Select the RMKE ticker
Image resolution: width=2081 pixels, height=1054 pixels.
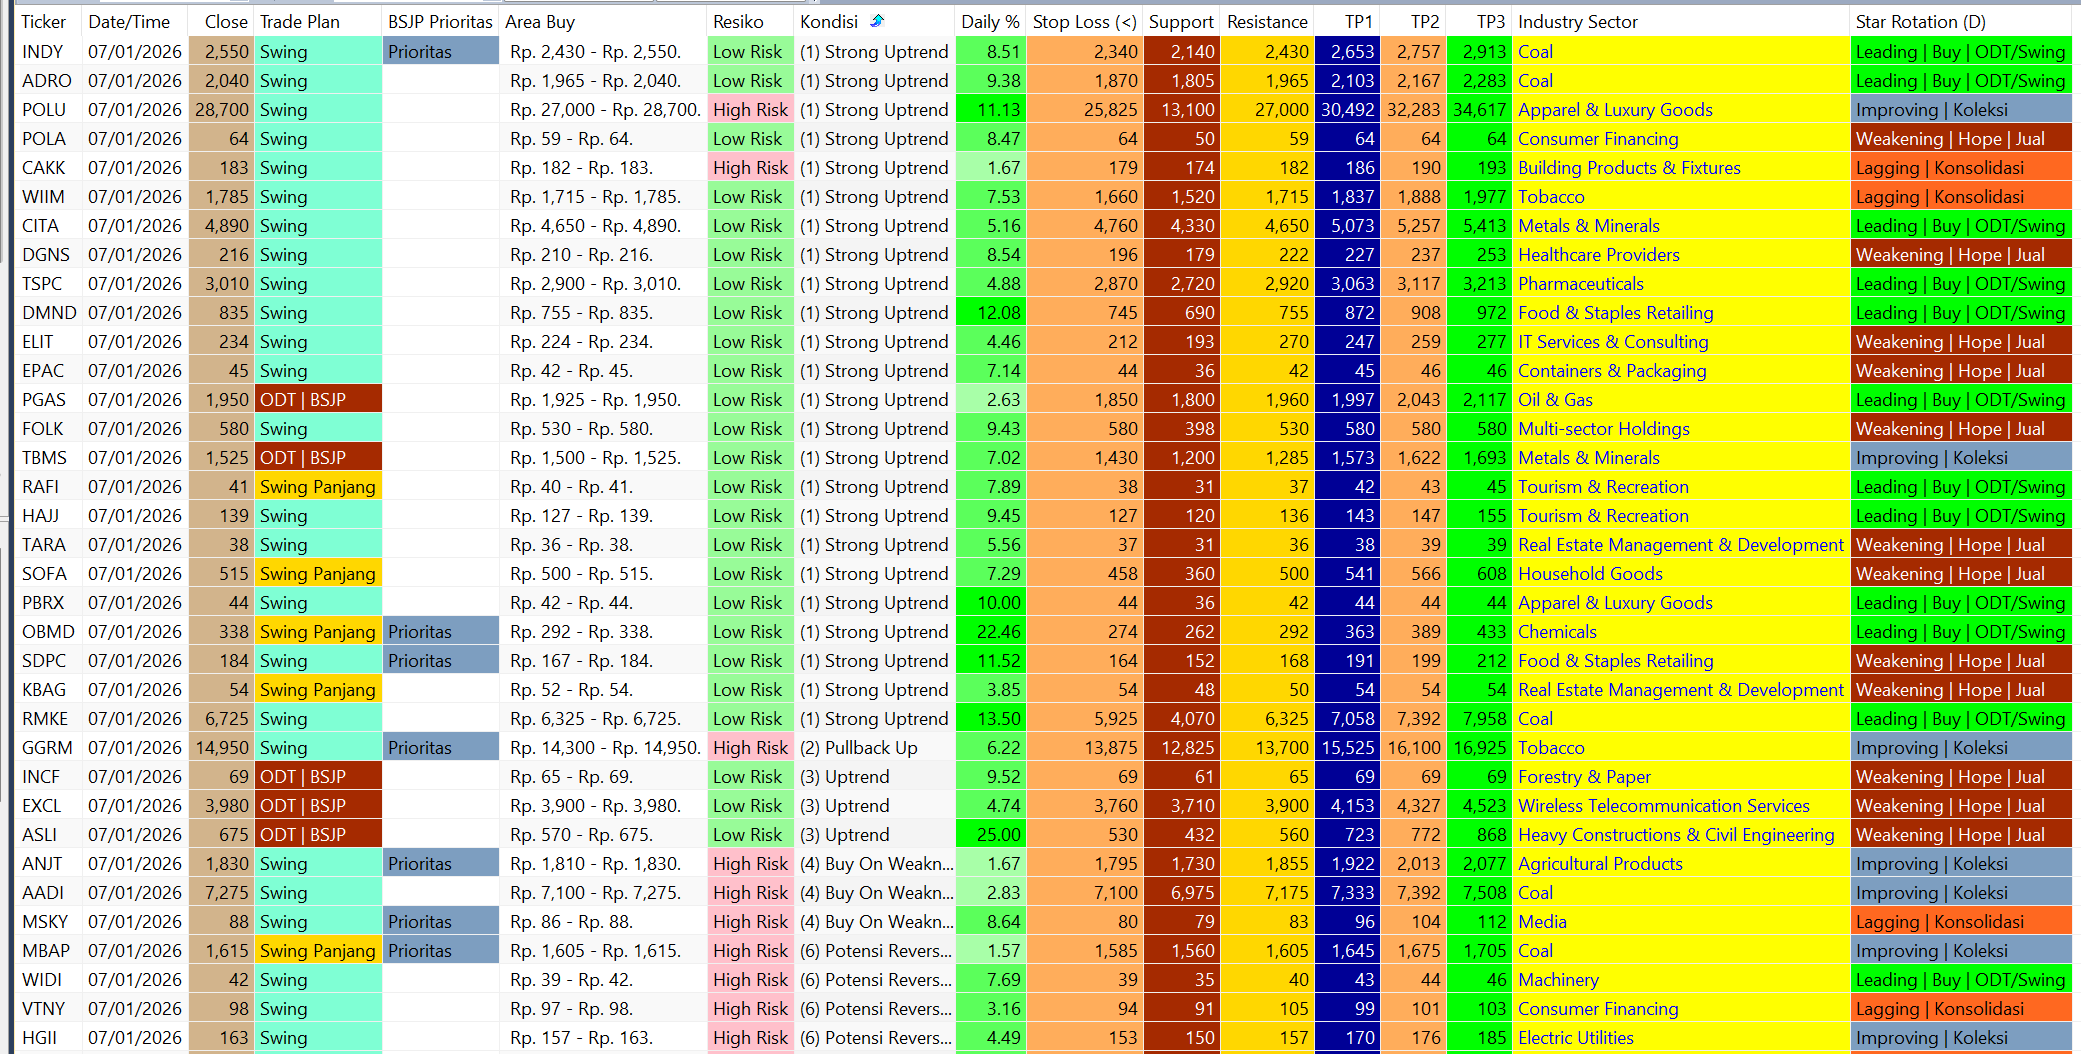(45, 719)
